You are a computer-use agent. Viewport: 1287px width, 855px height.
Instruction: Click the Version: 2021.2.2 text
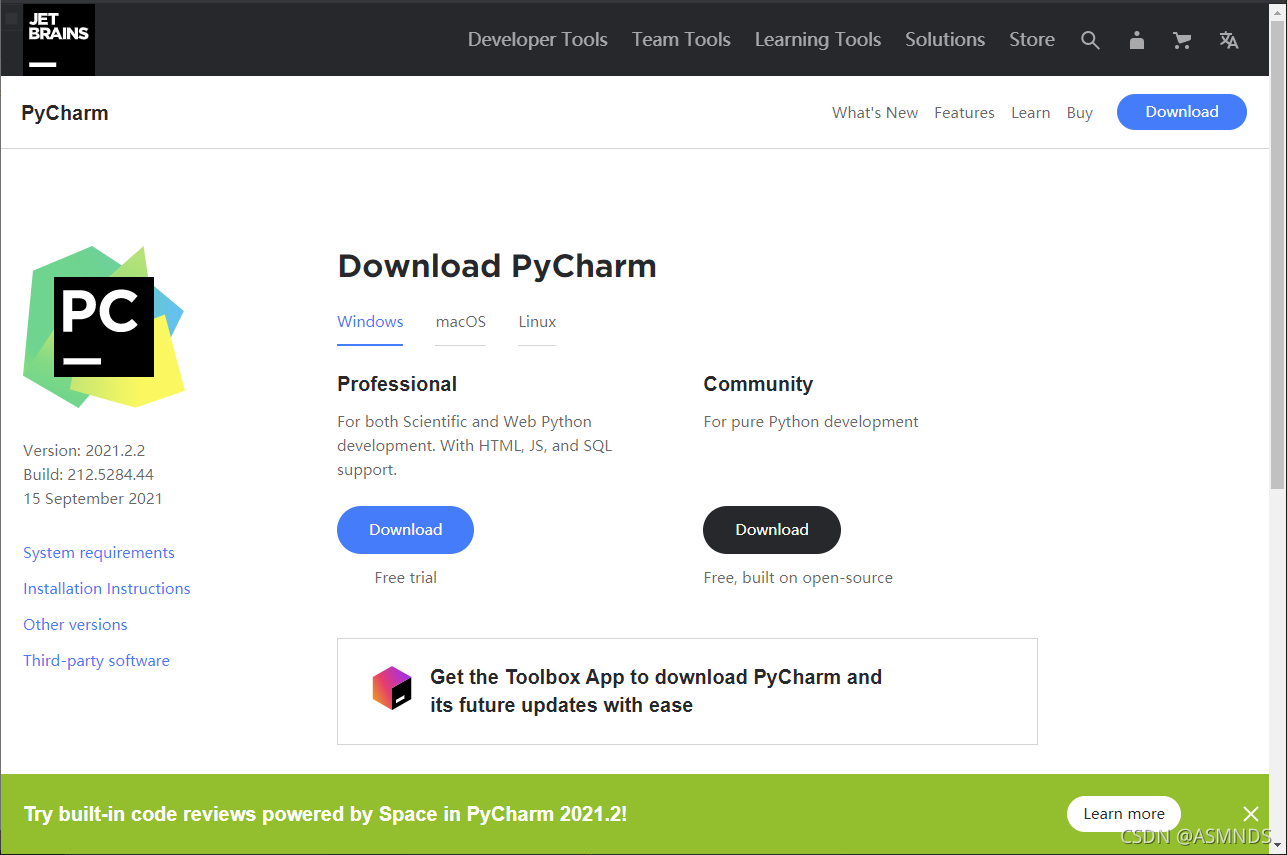tap(84, 451)
